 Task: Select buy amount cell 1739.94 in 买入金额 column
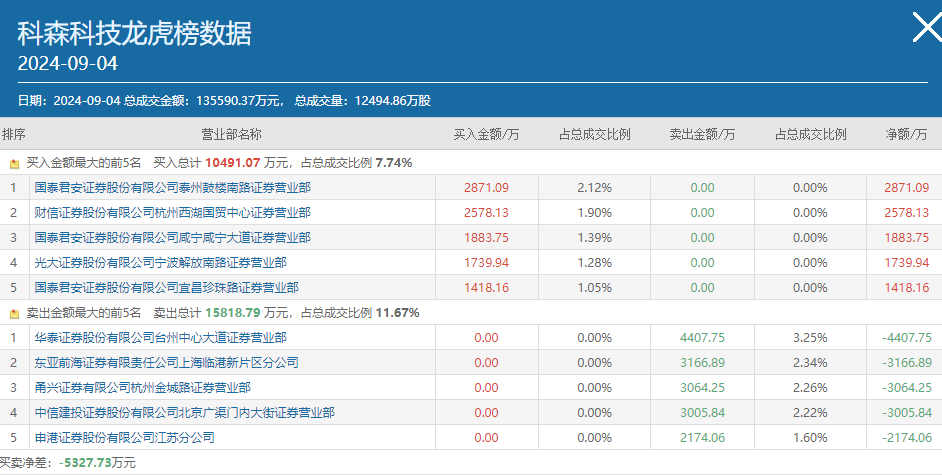point(486,263)
